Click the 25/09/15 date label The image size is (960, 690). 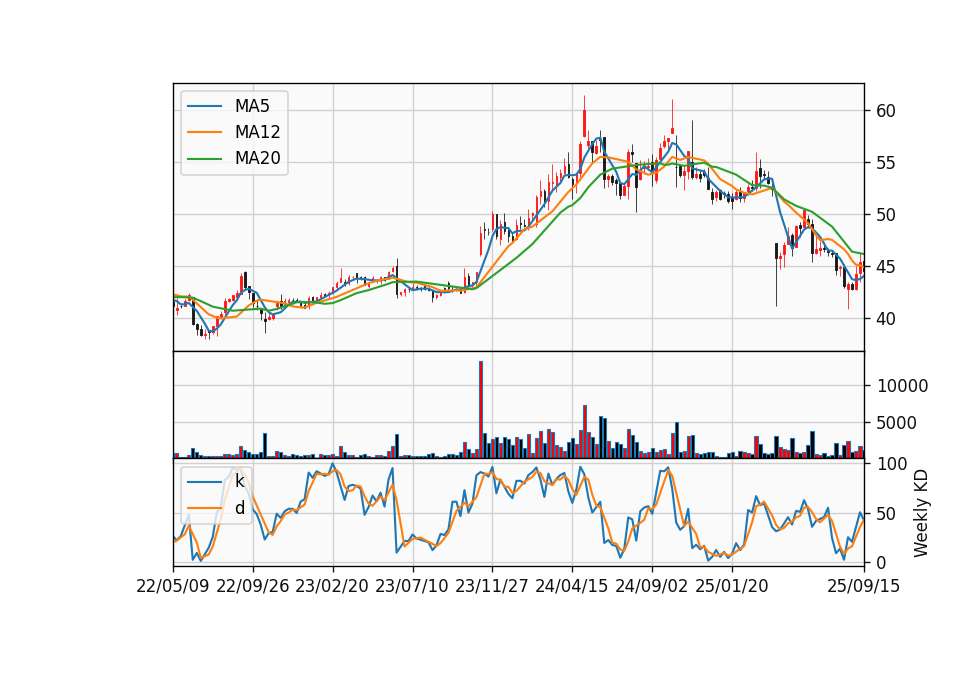pos(864,586)
